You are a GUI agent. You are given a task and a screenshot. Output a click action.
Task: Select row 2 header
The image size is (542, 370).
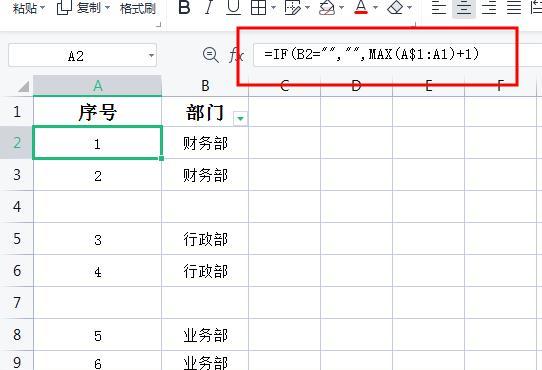[17, 142]
